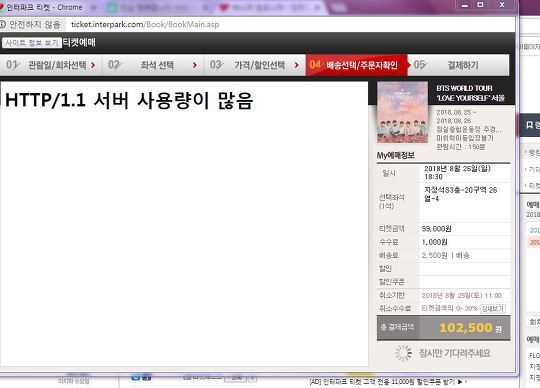Click the 사이트 정보 보기 tooltip label

click(32, 43)
